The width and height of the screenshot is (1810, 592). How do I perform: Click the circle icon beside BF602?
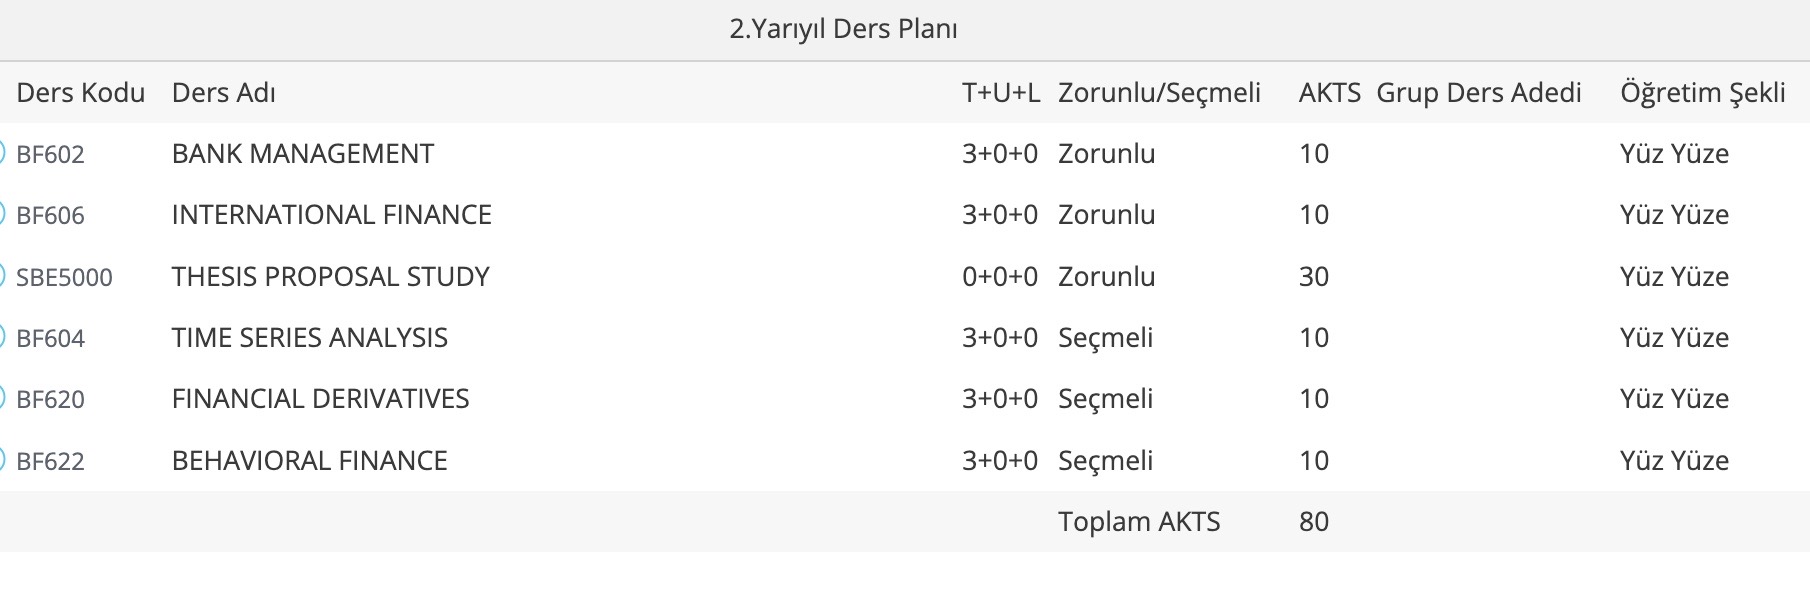pos(3,154)
